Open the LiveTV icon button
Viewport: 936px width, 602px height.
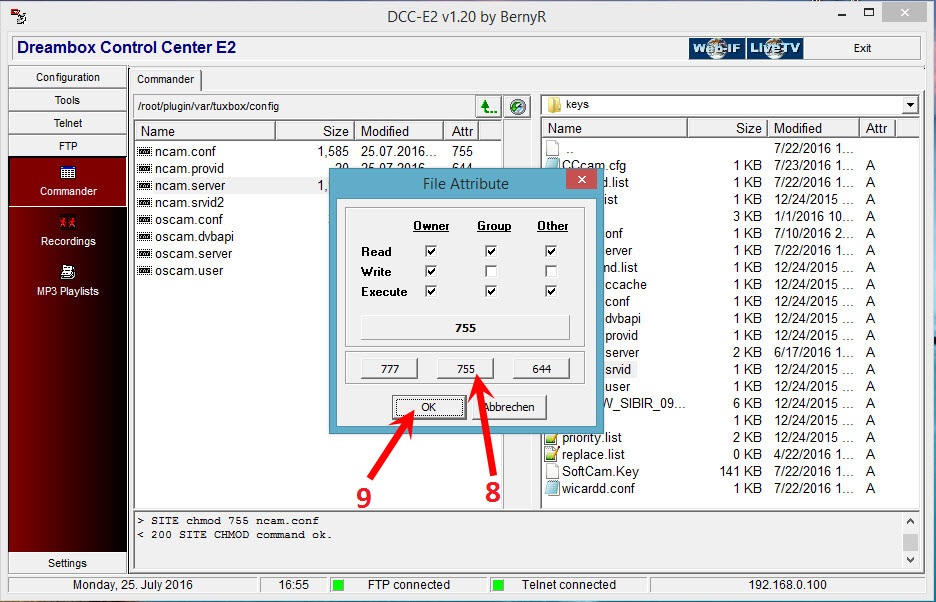[x=775, y=48]
